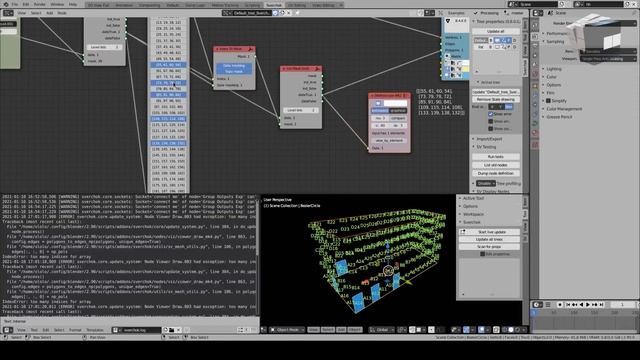Expand the Film panel
The image size is (640, 360).
550,93
